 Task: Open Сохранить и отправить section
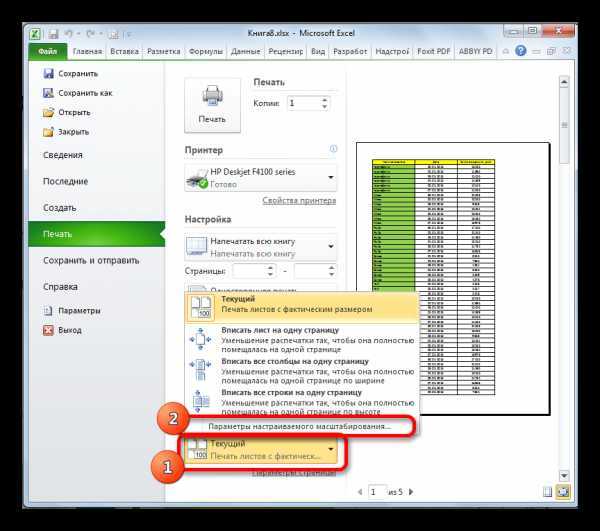coord(91,261)
